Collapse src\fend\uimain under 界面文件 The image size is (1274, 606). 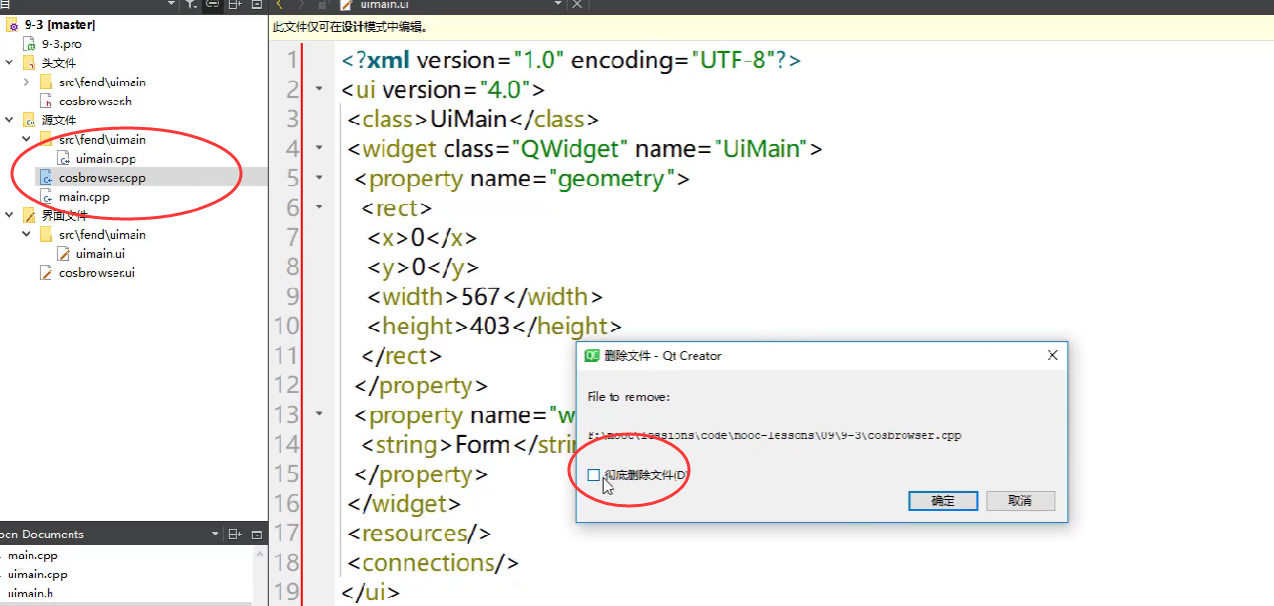[x=27, y=234]
